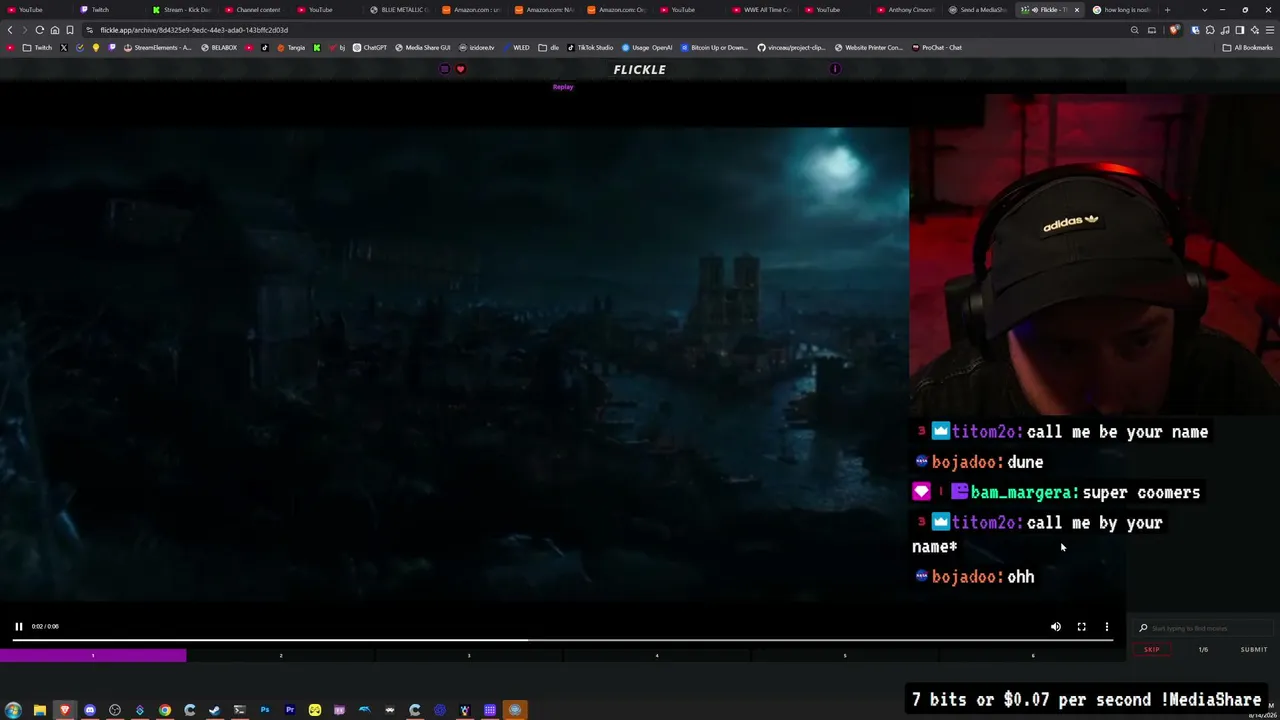Expand the All Bookmarks folder
This screenshot has width=1280, height=720.
click(x=1246, y=48)
